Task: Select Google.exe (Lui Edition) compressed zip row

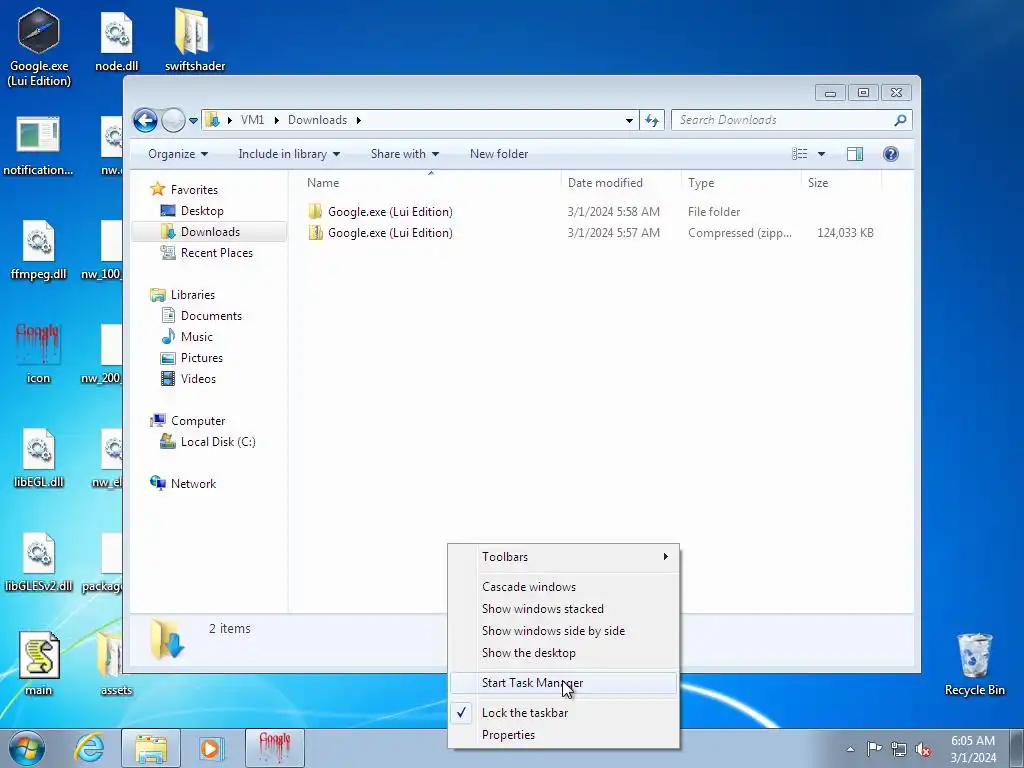Action: (x=591, y=232)
